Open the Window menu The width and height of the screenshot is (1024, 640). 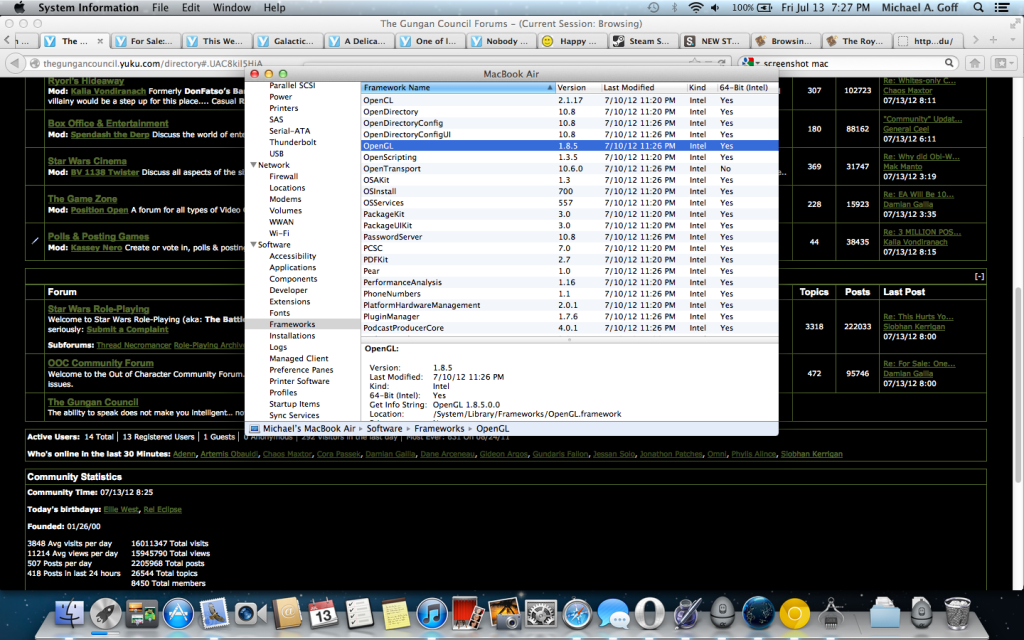pos(232,8)
